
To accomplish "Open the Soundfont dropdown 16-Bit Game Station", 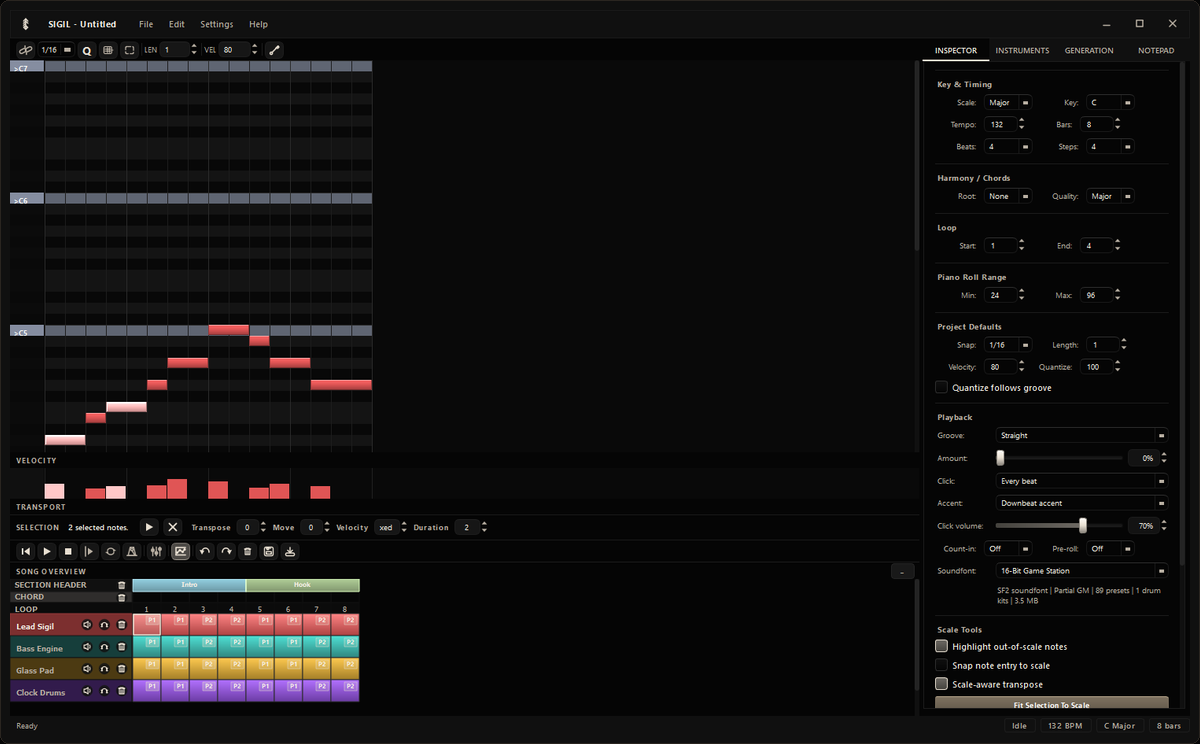I will pos(1082,571).
